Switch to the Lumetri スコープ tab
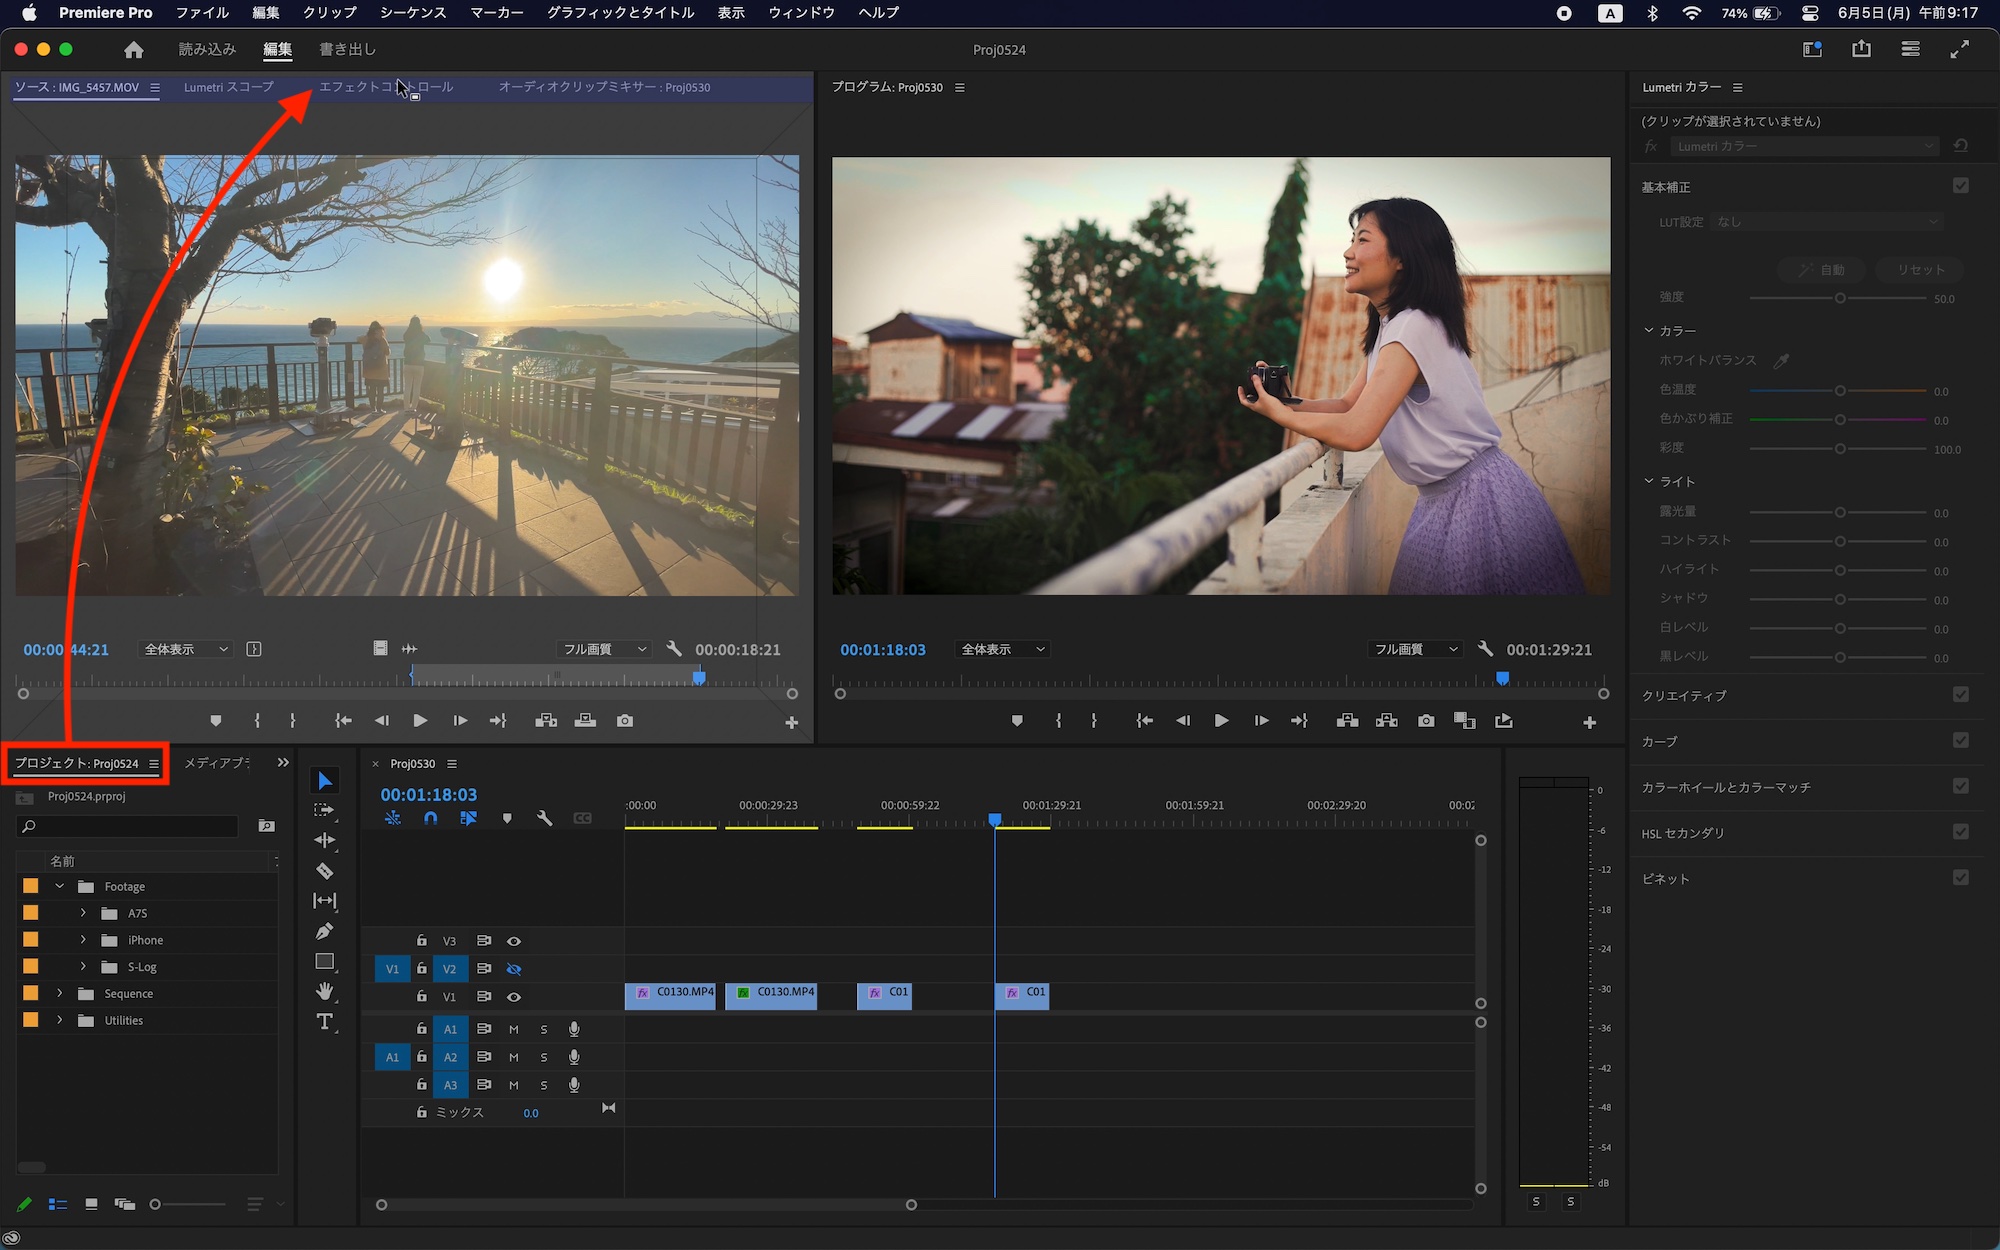The height and width of the screenshot is (1250, 2000). click(x=228, y=87)
